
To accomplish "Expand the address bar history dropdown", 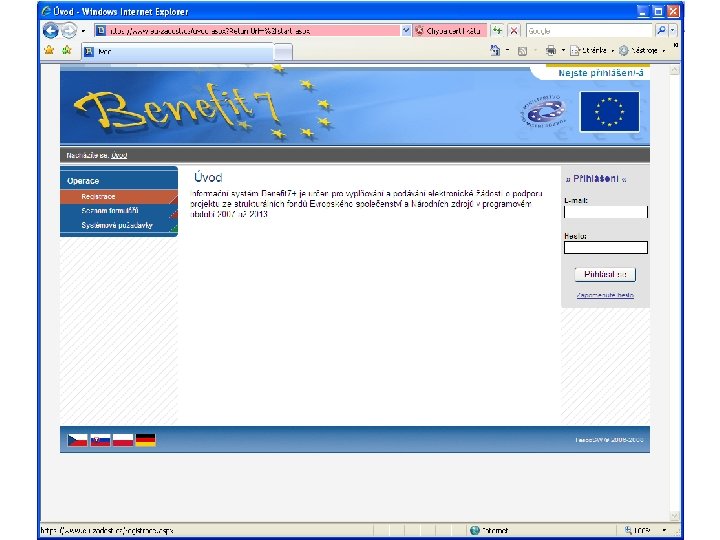I will (406, 31).
